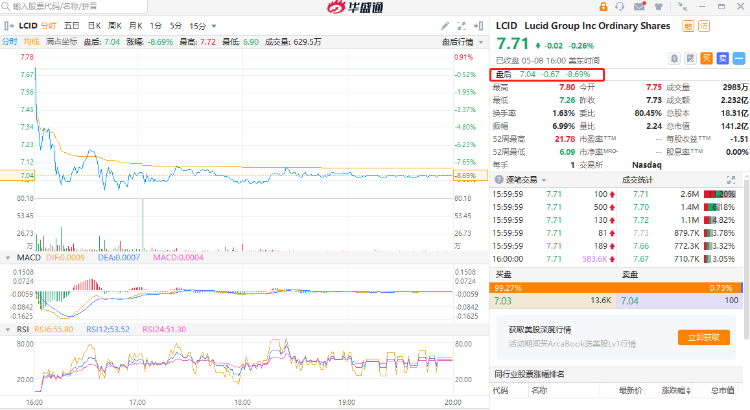This screenshot has height=410, width=750.
Task: Toggle 满占坐标 coordinate mode
Action: point(61,42)
